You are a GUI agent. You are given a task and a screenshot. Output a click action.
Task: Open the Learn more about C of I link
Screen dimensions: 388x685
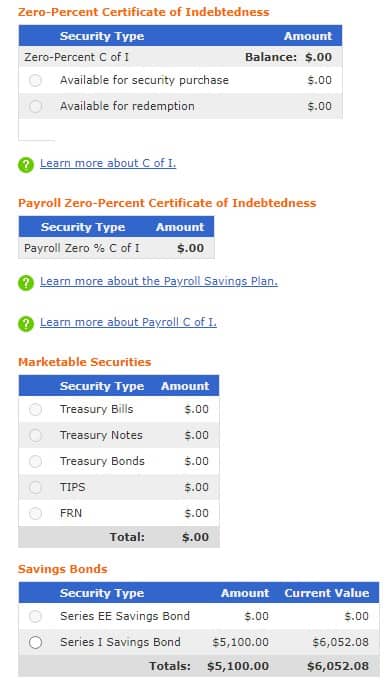tap(108, 163)
